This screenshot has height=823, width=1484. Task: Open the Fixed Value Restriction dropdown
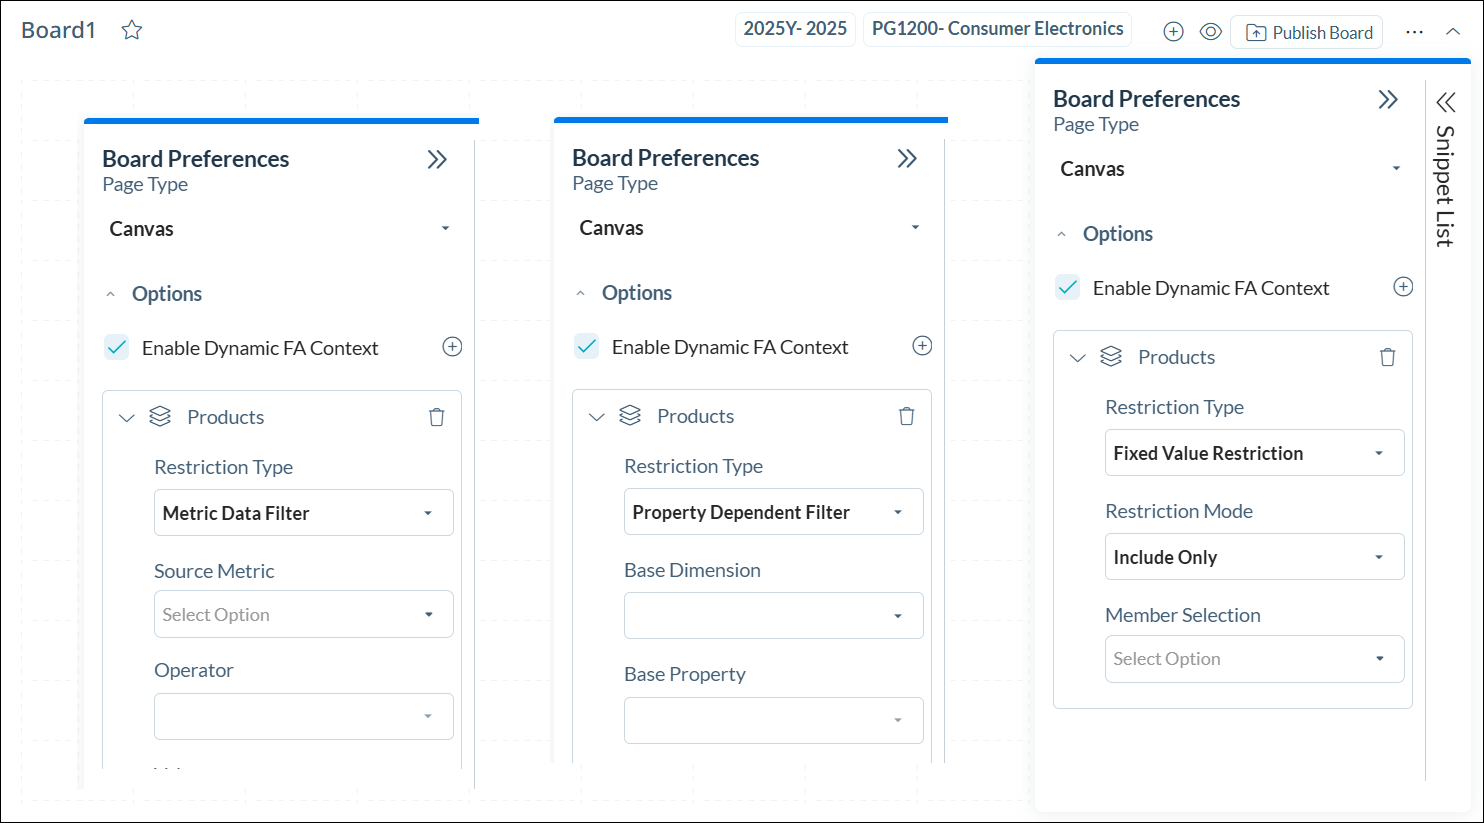coord(1254,453)
